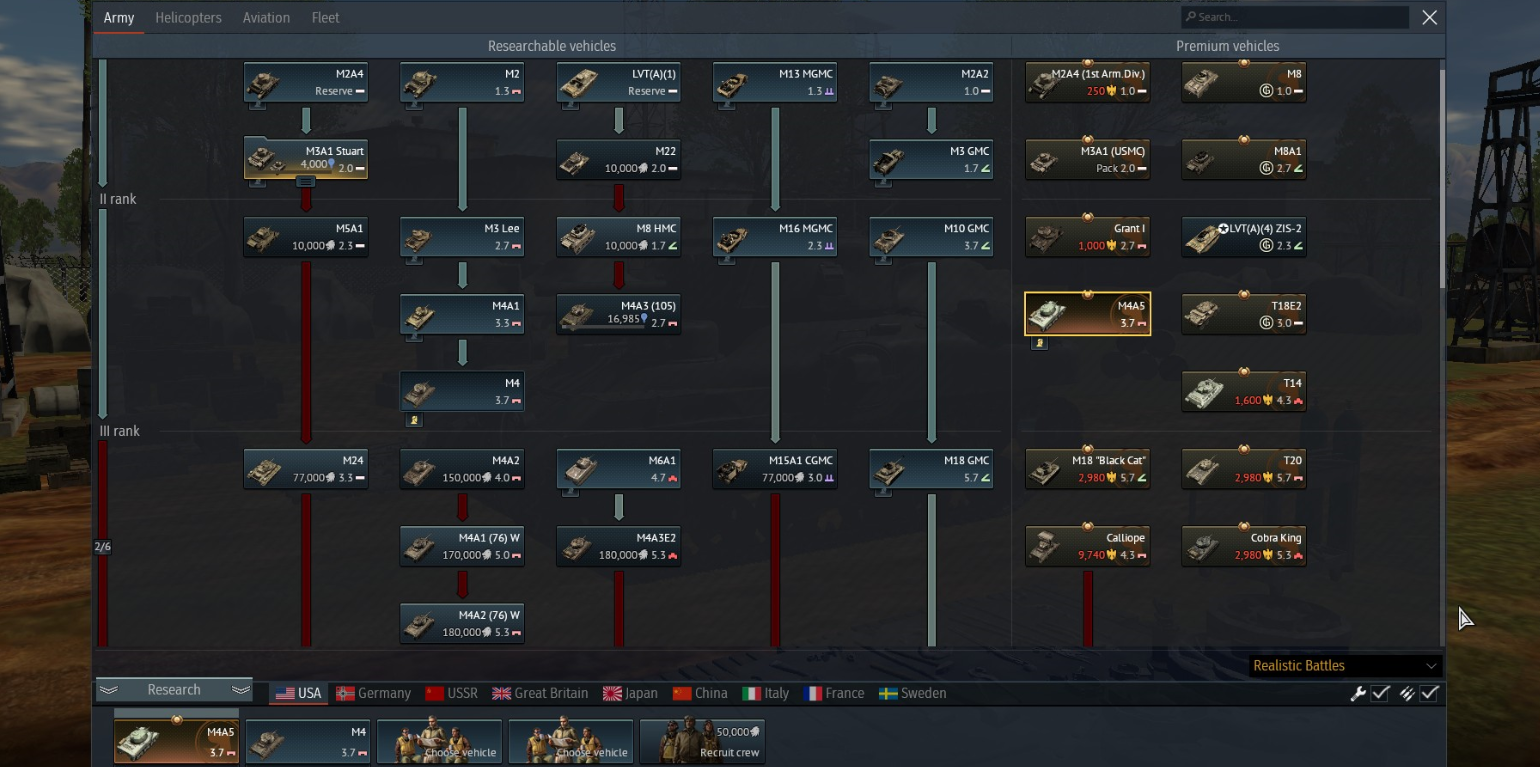Toggle checkbox next to wrench icon

point(1380,693)
